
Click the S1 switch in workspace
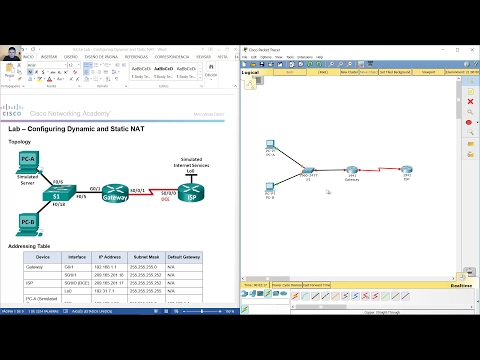click(x=308, y=171)
